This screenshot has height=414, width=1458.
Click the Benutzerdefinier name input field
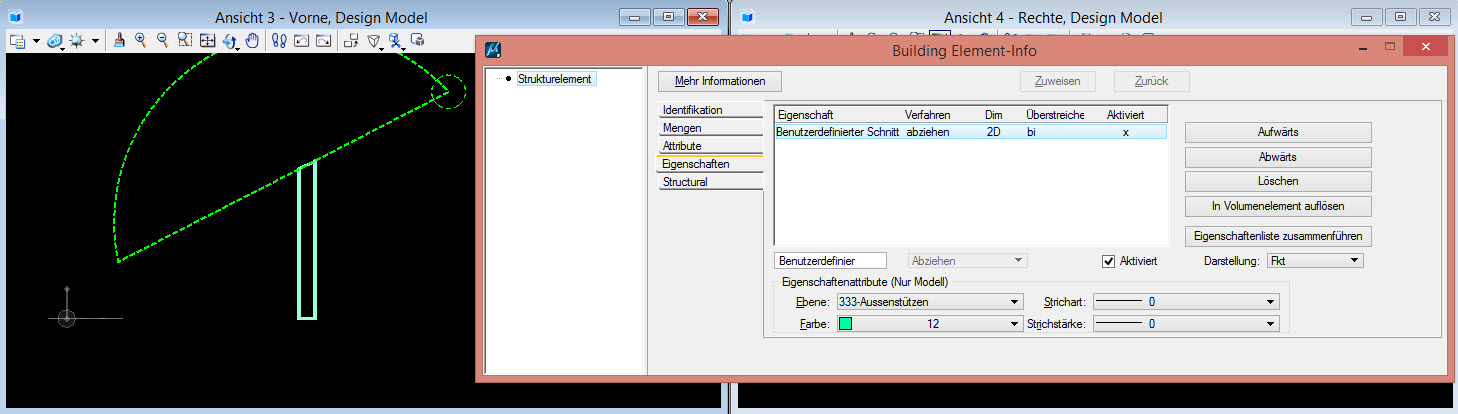(830, 261)
